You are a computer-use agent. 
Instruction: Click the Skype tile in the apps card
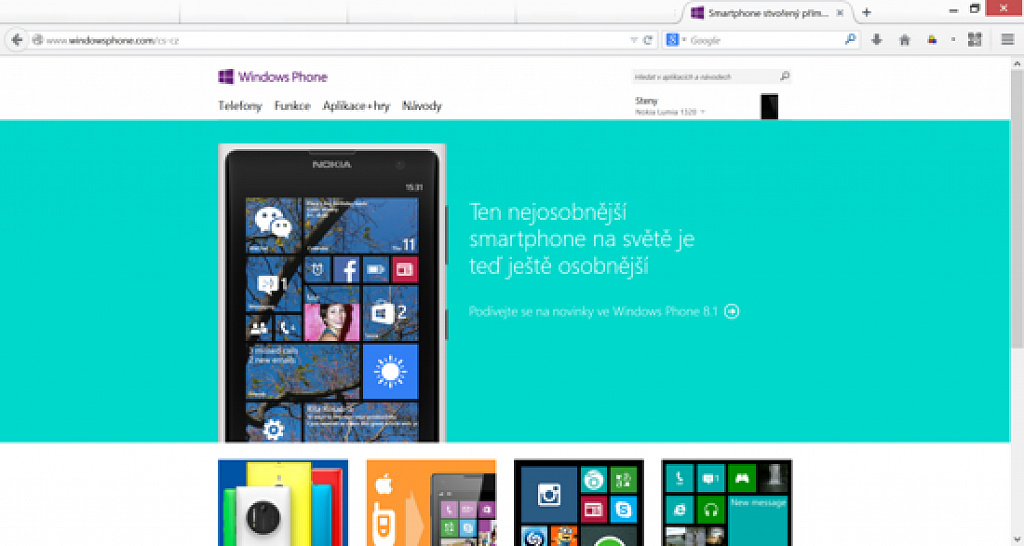click(x=624, y=510)
